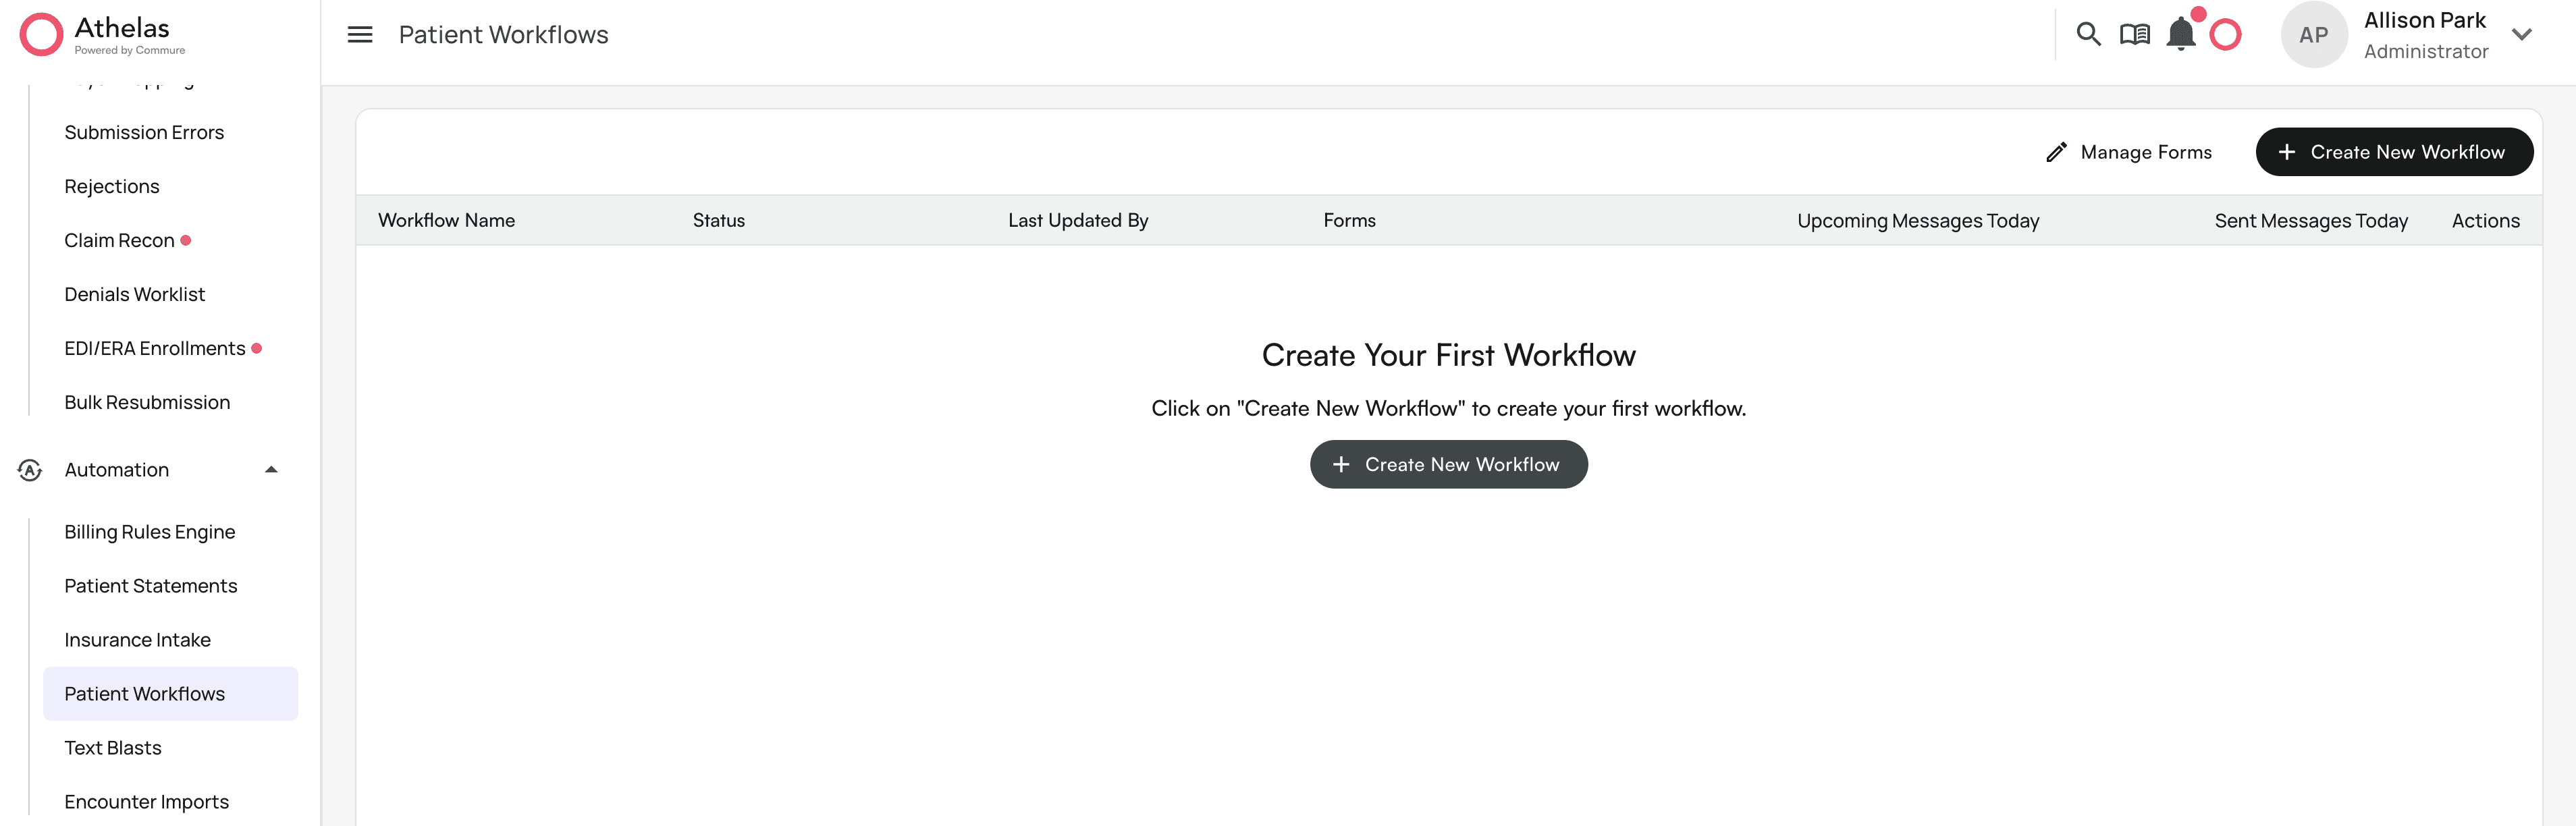Select Patient Statements in sidebar
This screenshot has width=2576, height=826.
point(151,586)
